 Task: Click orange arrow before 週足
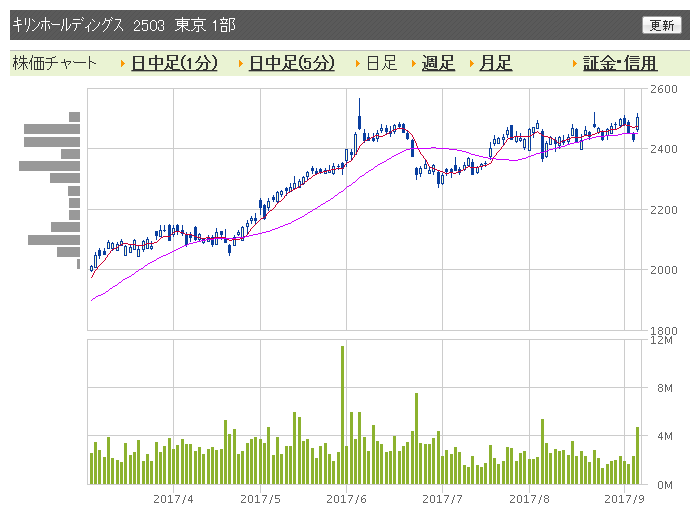coord(414,64)
